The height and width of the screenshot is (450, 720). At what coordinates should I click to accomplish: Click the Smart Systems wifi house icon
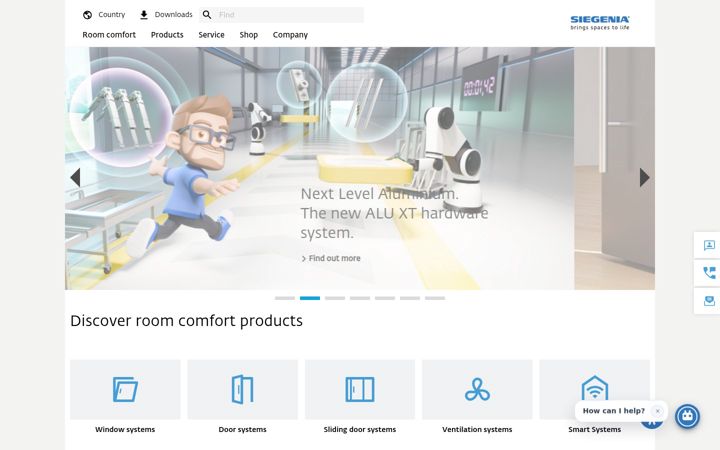[x=595, y=388]
